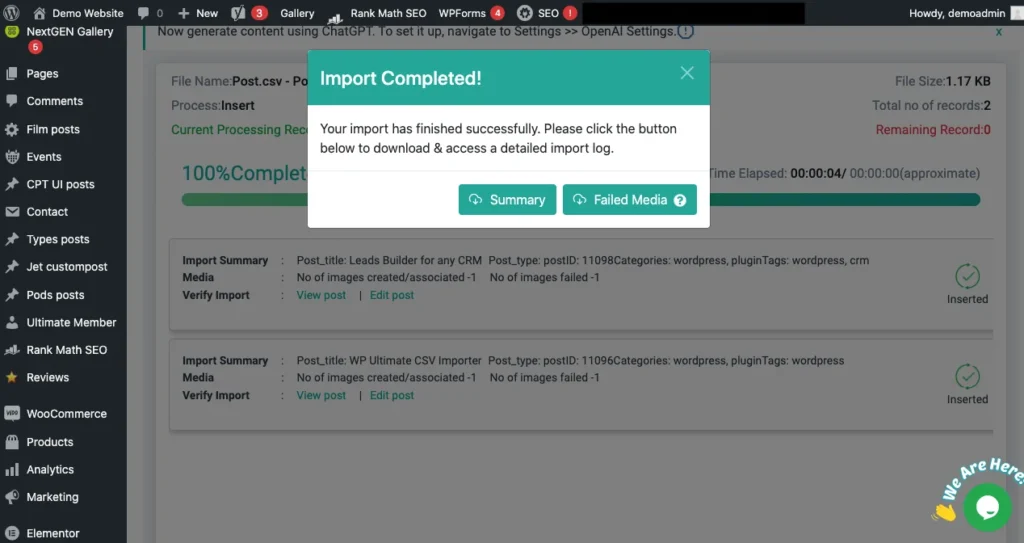Click the help question mark on Failed Media

click(680, 200)
